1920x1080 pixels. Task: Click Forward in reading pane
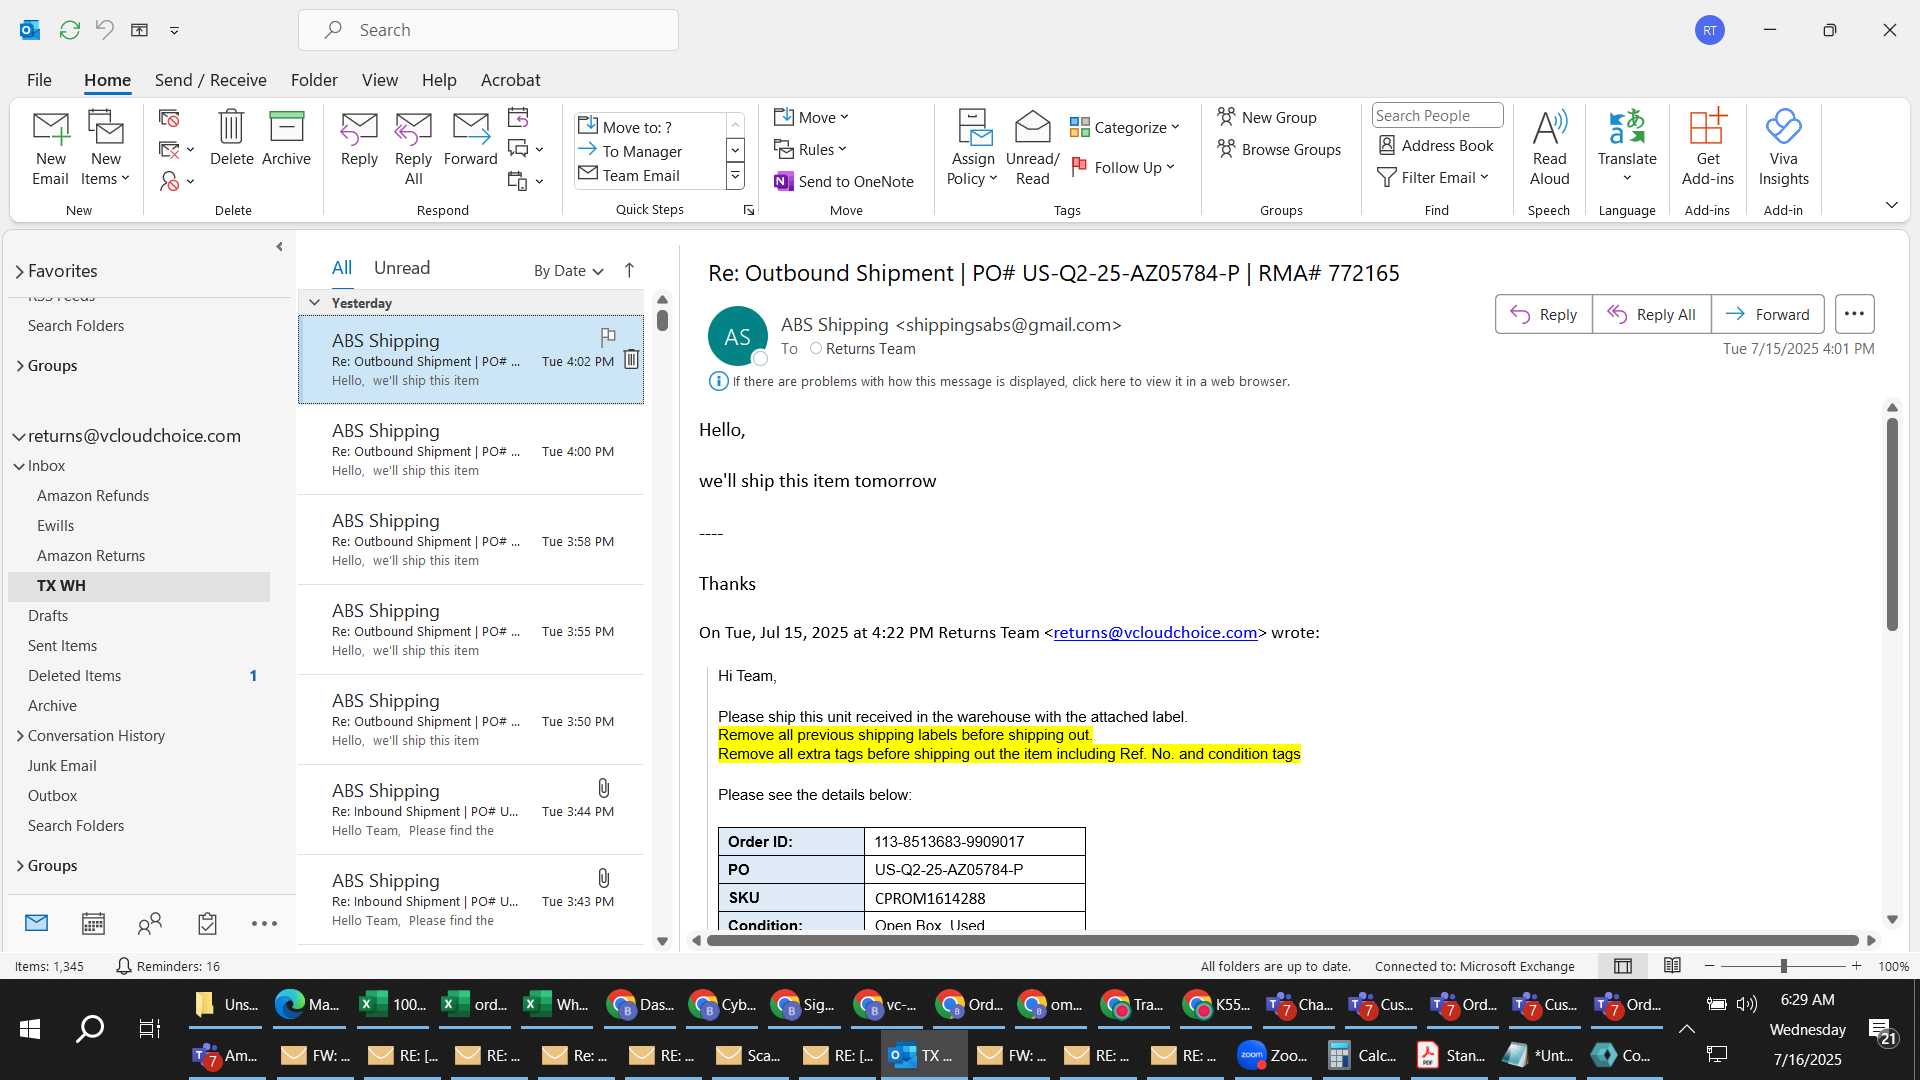click(1767, 314)
